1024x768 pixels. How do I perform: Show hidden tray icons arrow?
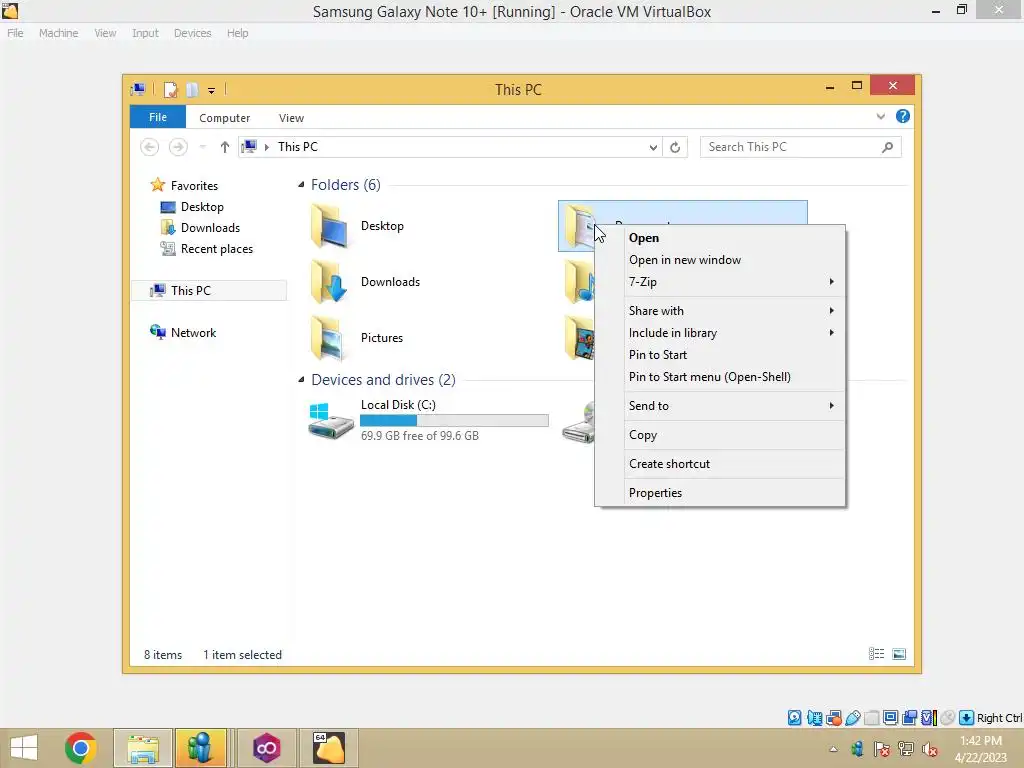pos(833,749)
